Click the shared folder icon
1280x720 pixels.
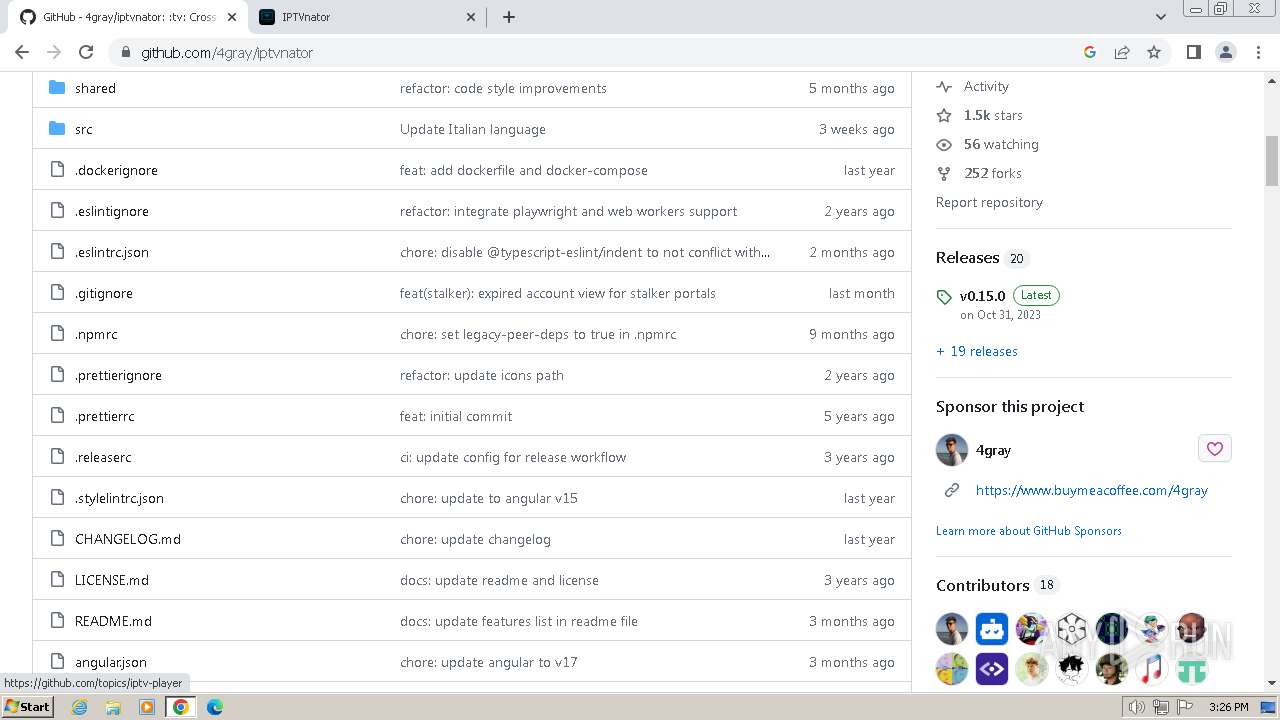(57, 88)
